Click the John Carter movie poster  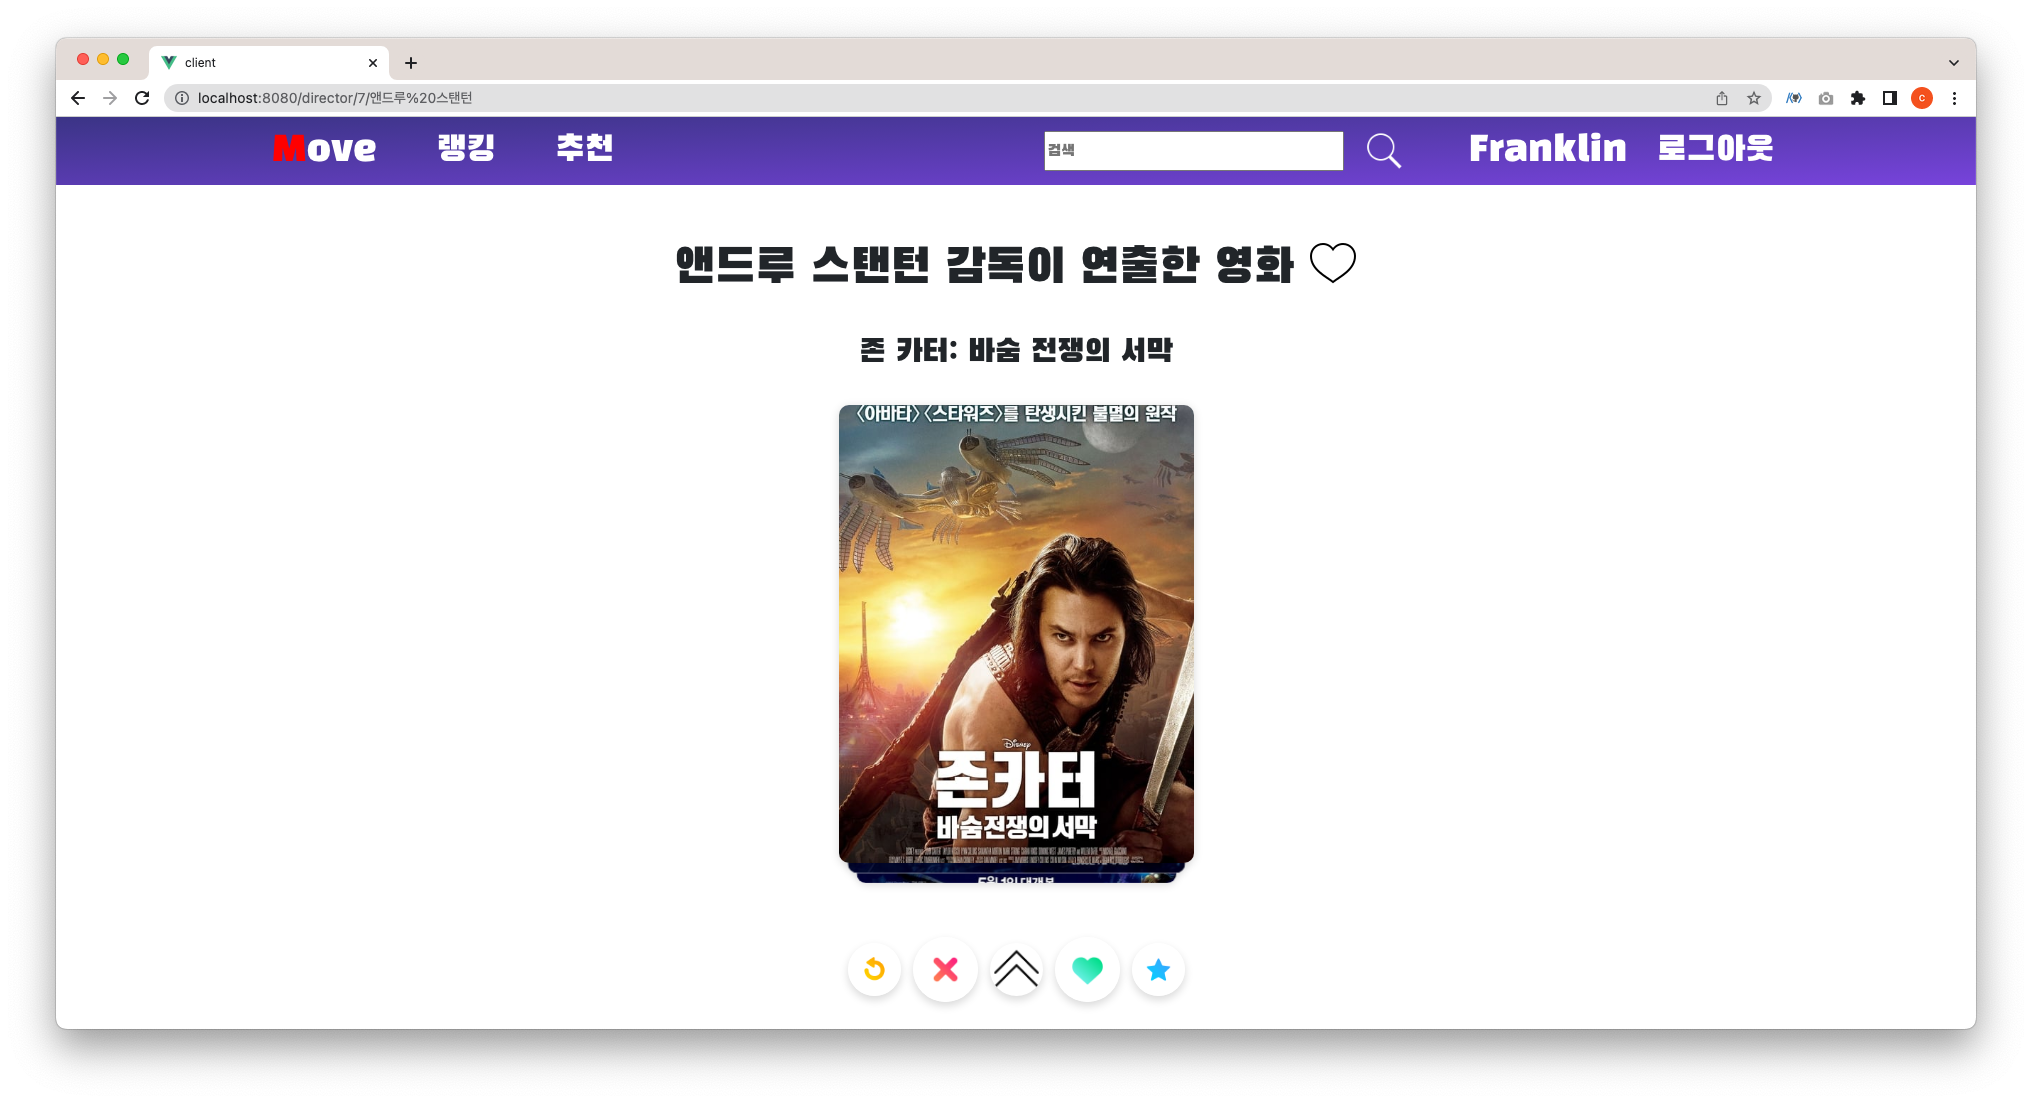pos(1016,633)
